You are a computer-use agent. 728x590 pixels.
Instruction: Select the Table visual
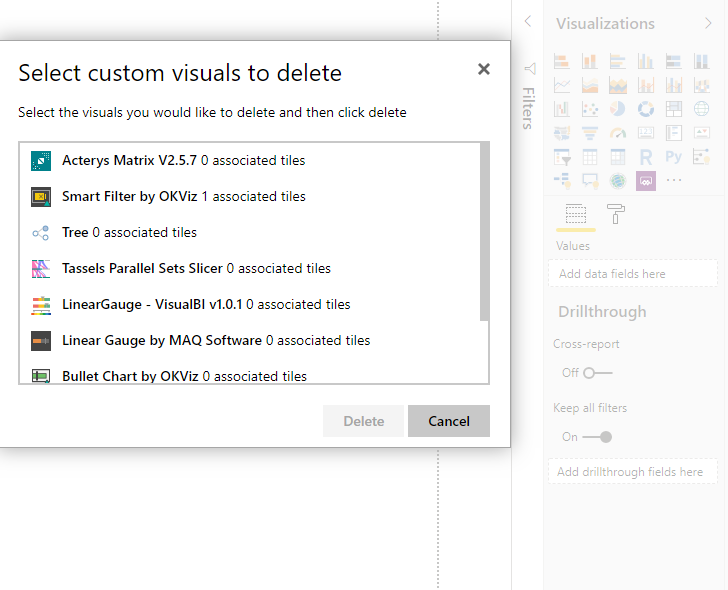pos(590,157)
